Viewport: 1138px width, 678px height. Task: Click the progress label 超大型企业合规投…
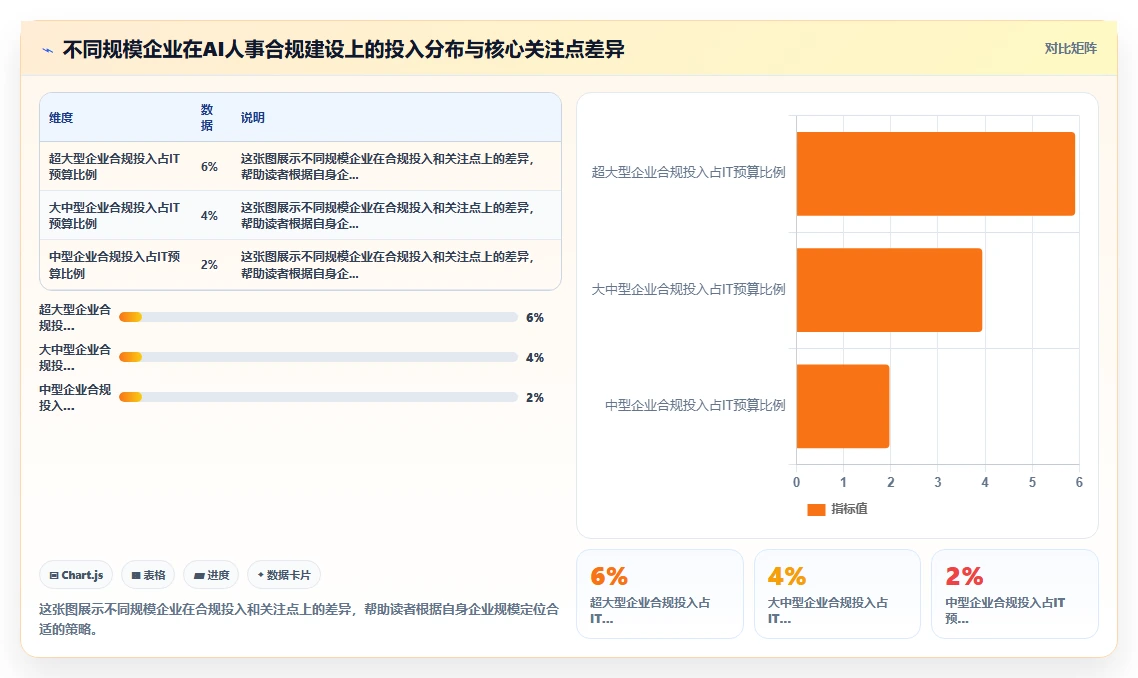[75, 317]
